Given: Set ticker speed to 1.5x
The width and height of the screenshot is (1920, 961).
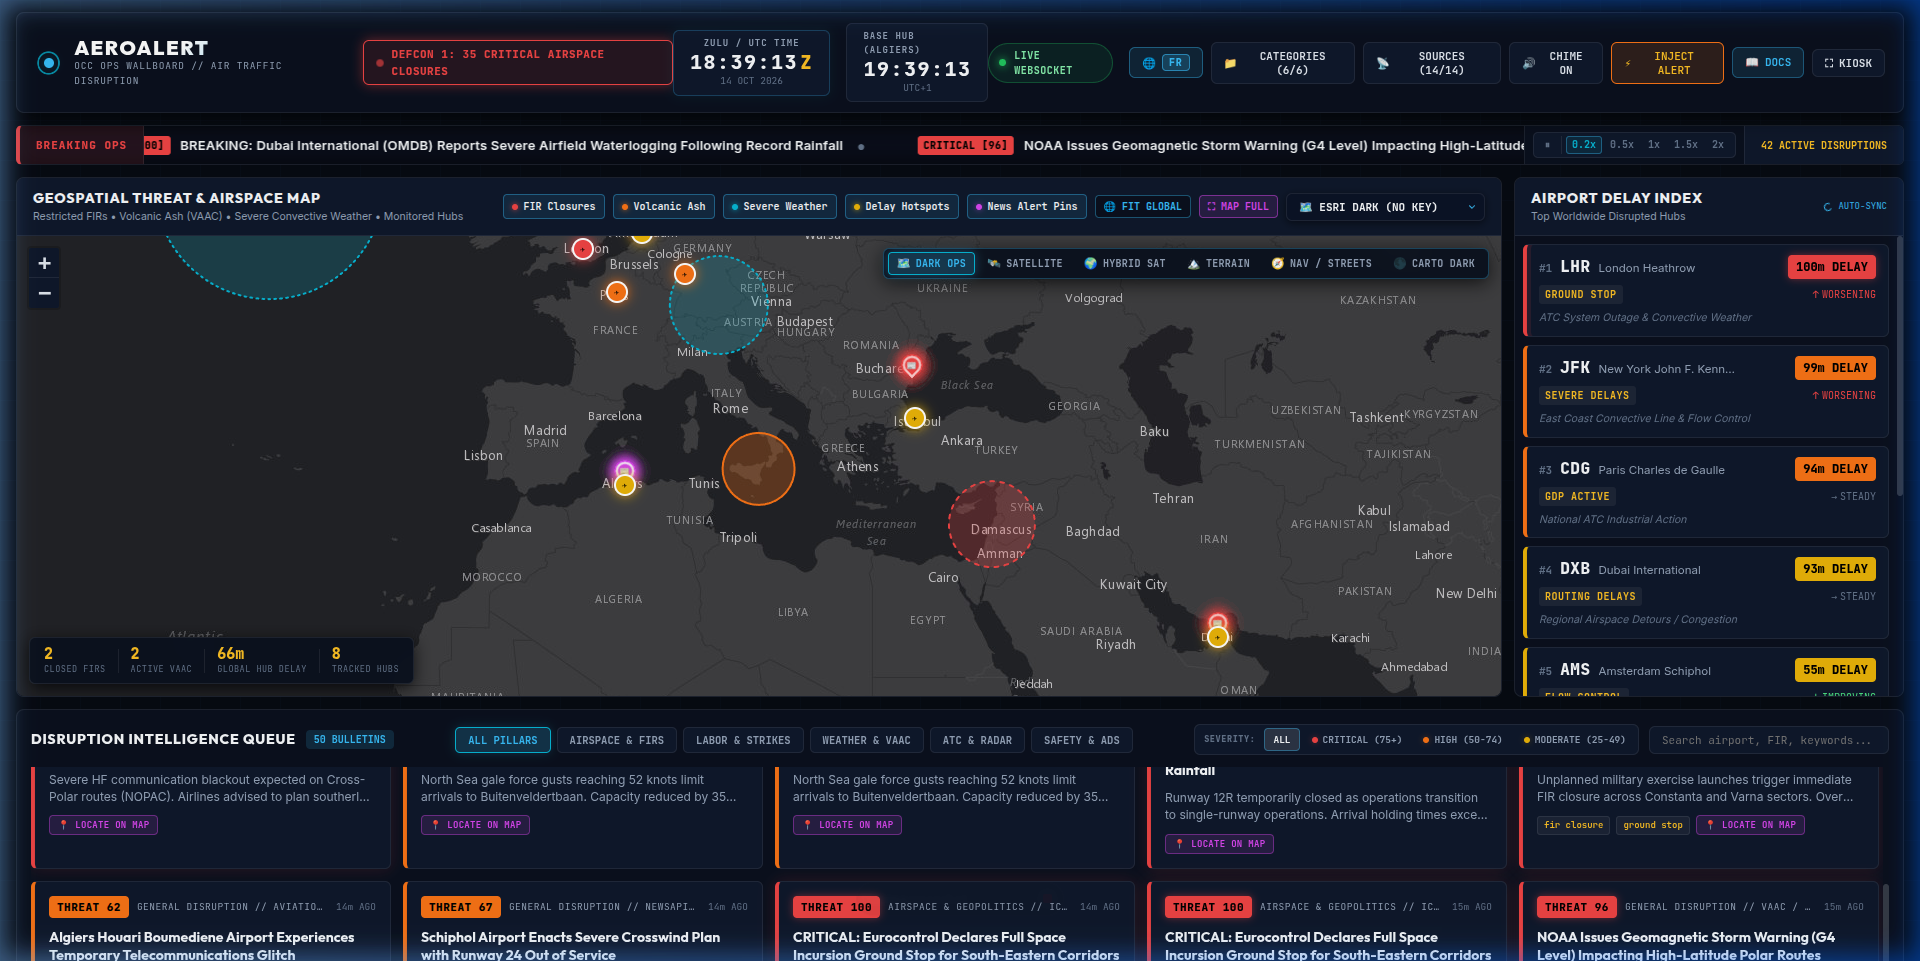Looking at the screenshot, I should point(1686,145).
